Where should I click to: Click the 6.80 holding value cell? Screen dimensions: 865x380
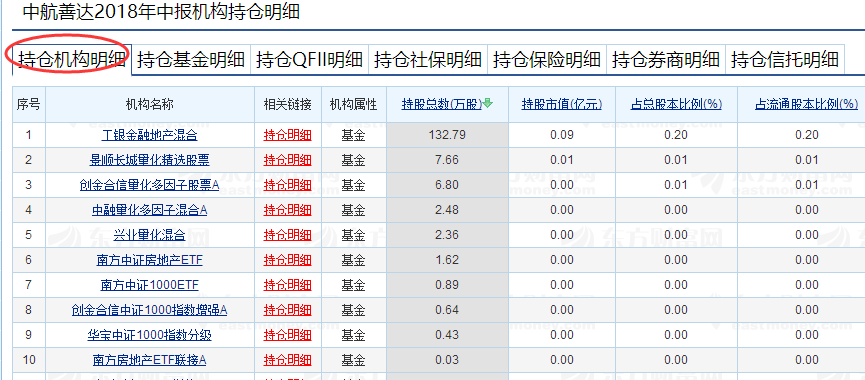(x=447, y=185)
